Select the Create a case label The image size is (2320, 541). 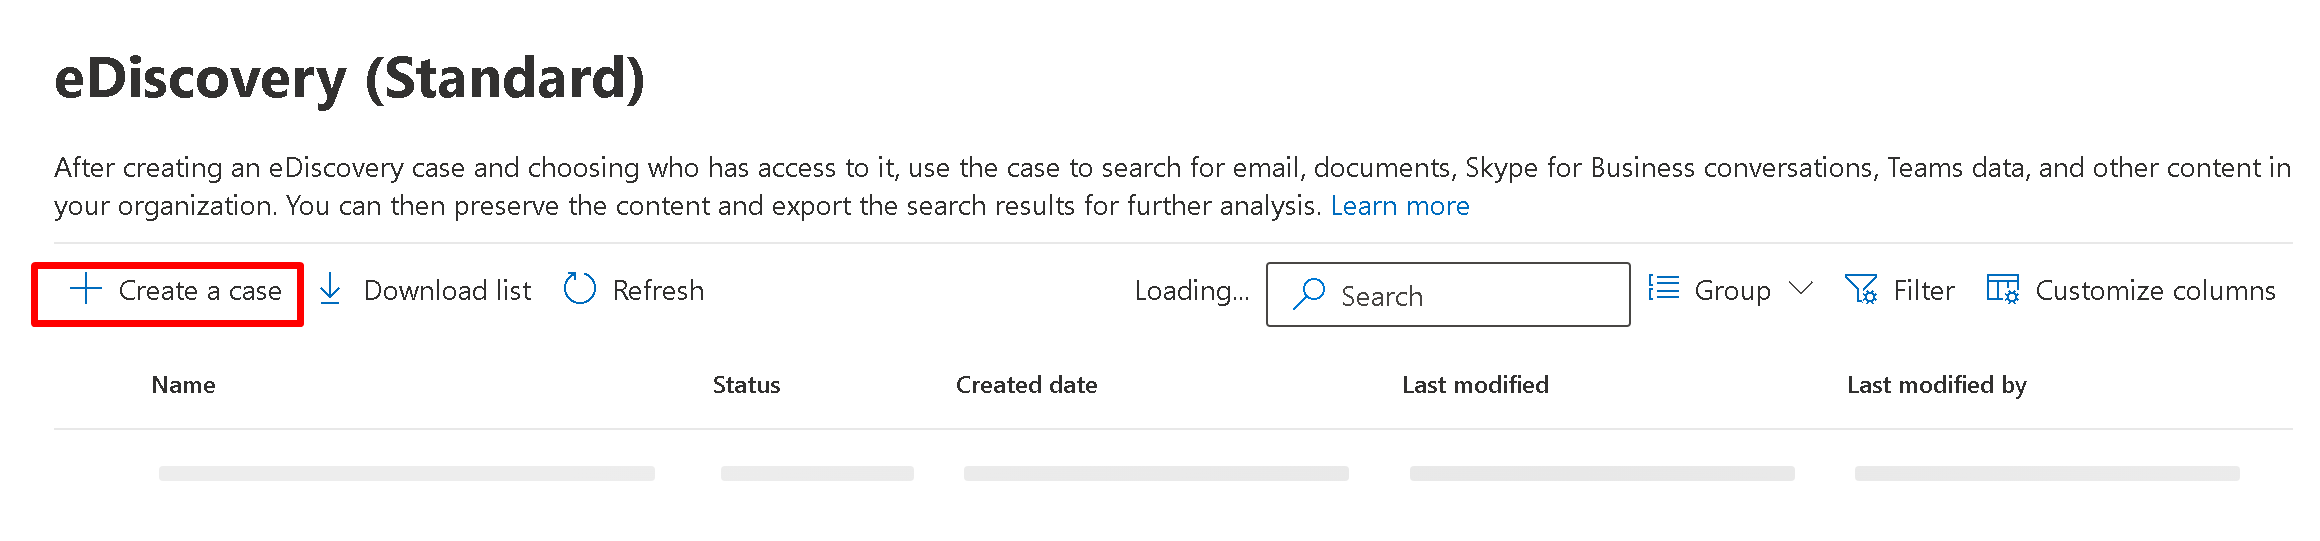point(200,291)
